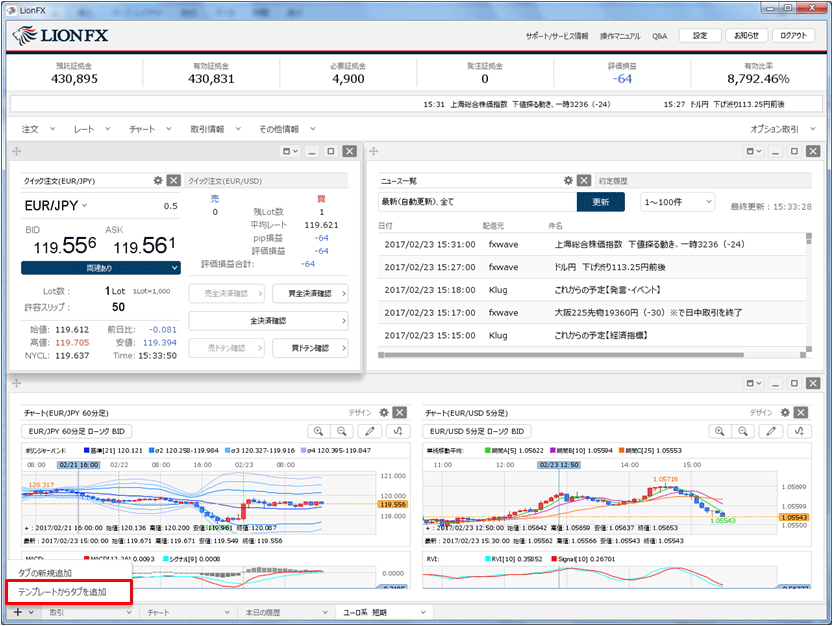This screenshot has width=833, height=626.
Task: Click the BID price 119.556 to sell
Action: pyautogui.click(x=65, y=246)
